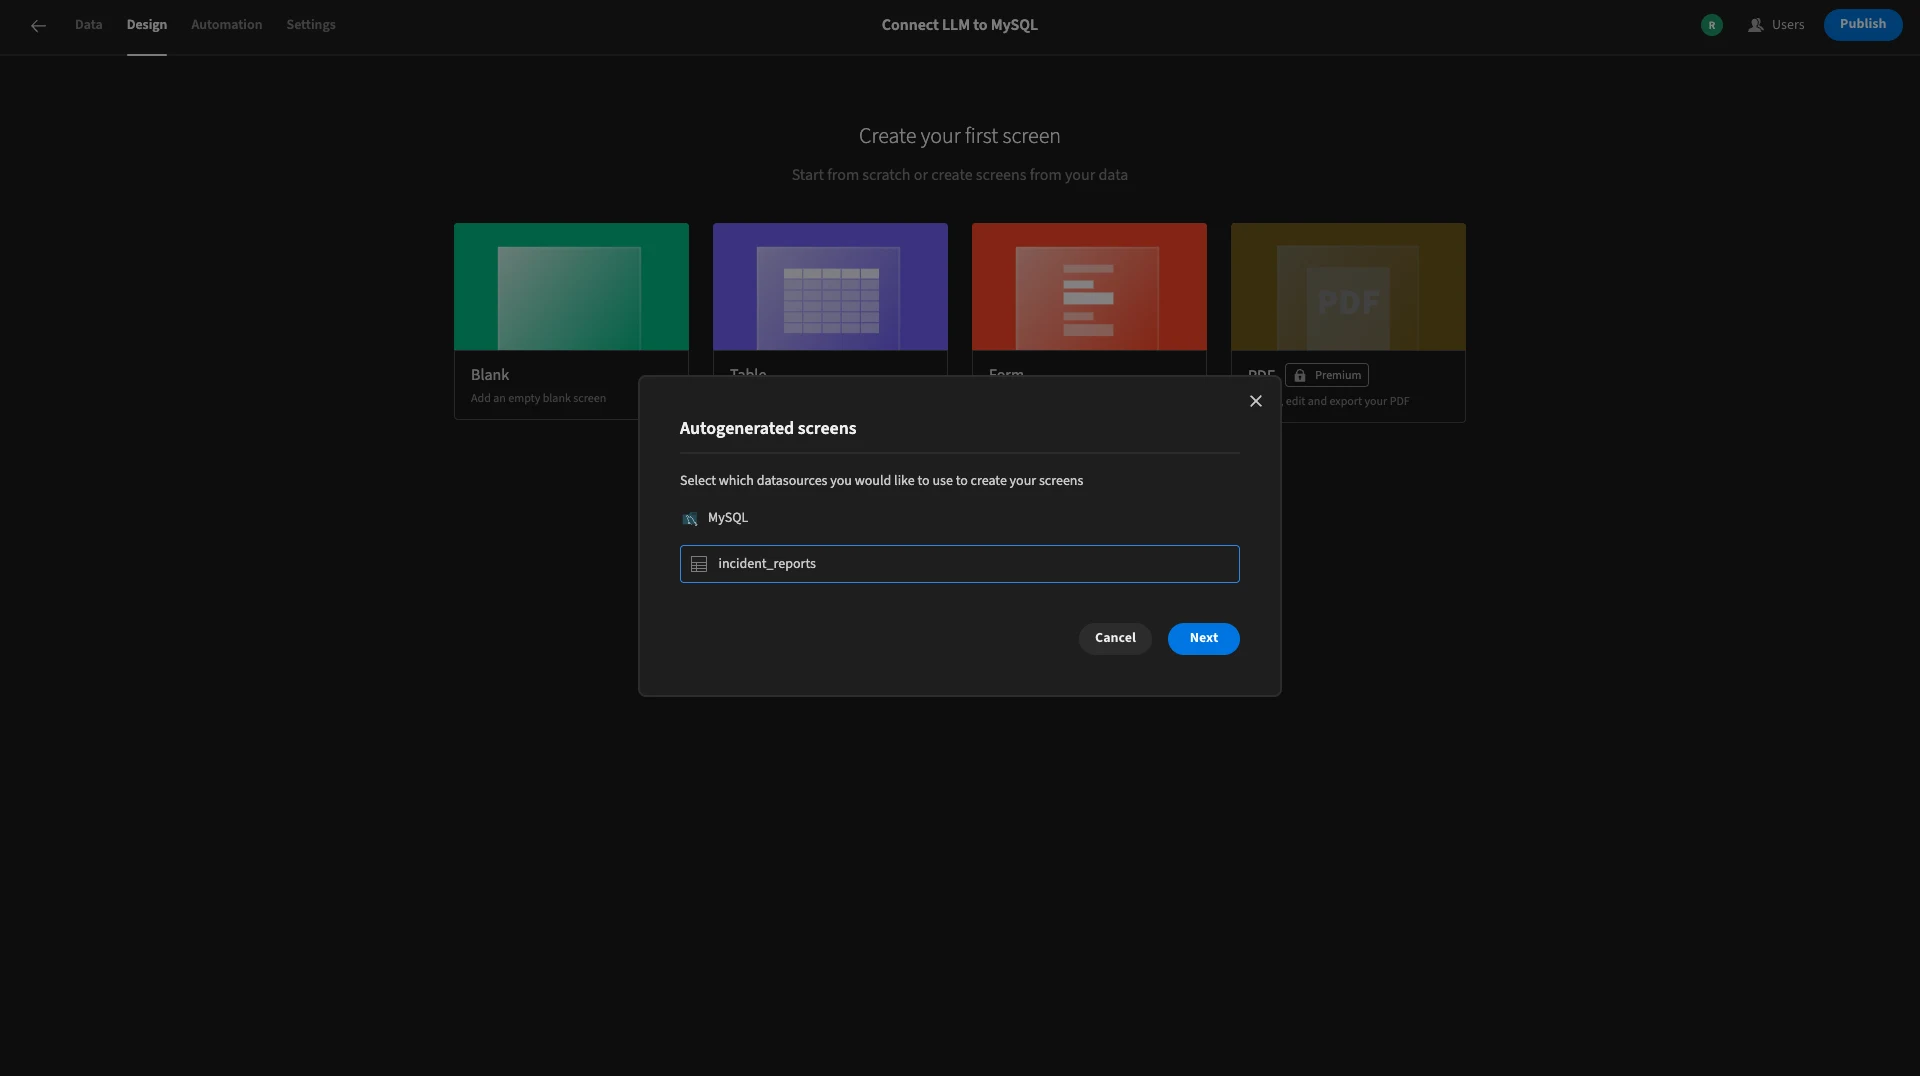Screen dimensions: 1920x1076
Task: Select the Form screen card thumbnail
Action: click(1089, 287)
